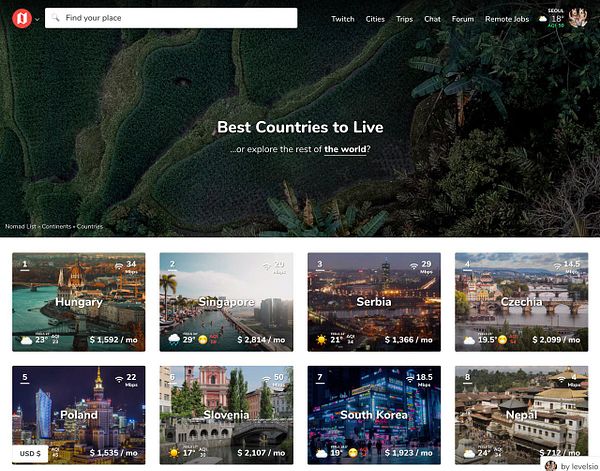Click the Seoul weather cloud icon

pyautogui.click(x=543, y=18)
